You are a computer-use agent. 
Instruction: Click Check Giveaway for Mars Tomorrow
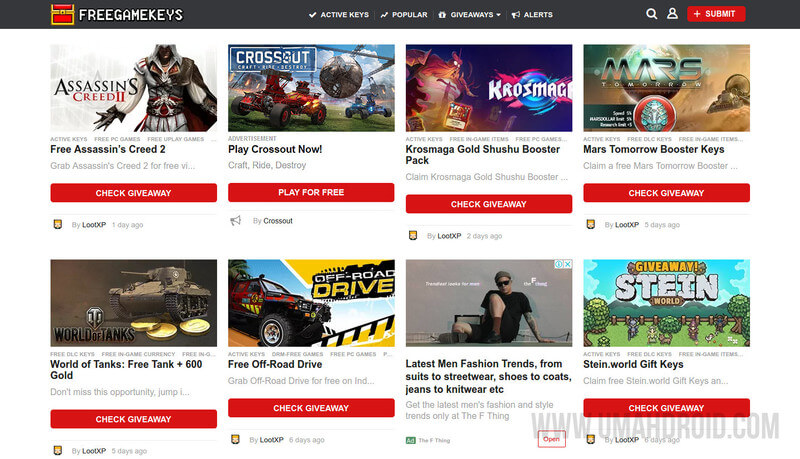point(666,193)
